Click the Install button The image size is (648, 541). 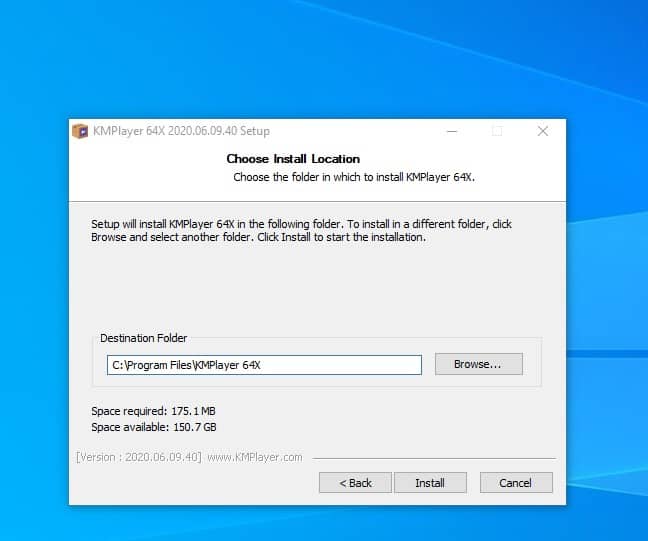(430, 483)
